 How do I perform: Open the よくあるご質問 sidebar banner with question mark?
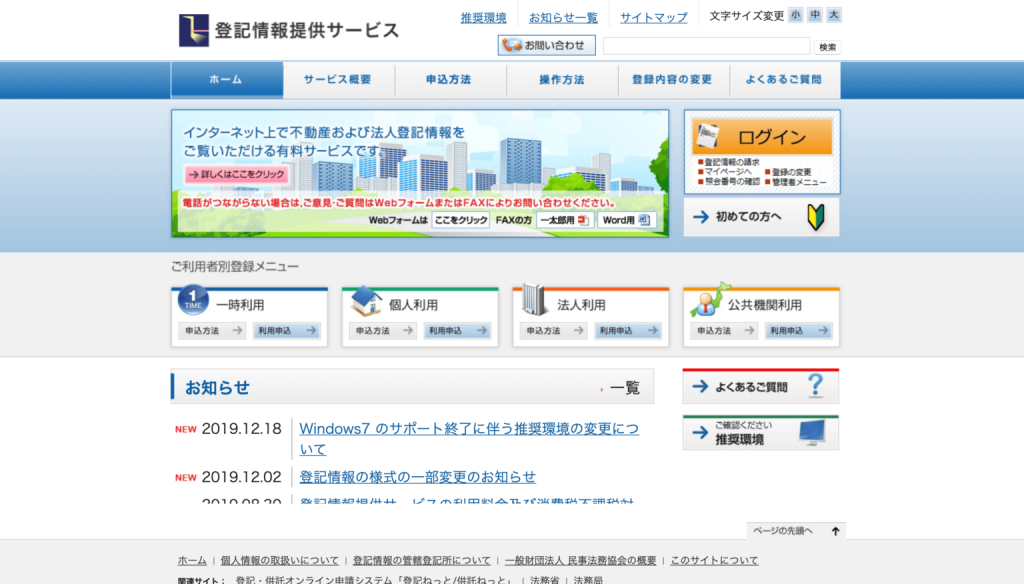pos(760,386)
